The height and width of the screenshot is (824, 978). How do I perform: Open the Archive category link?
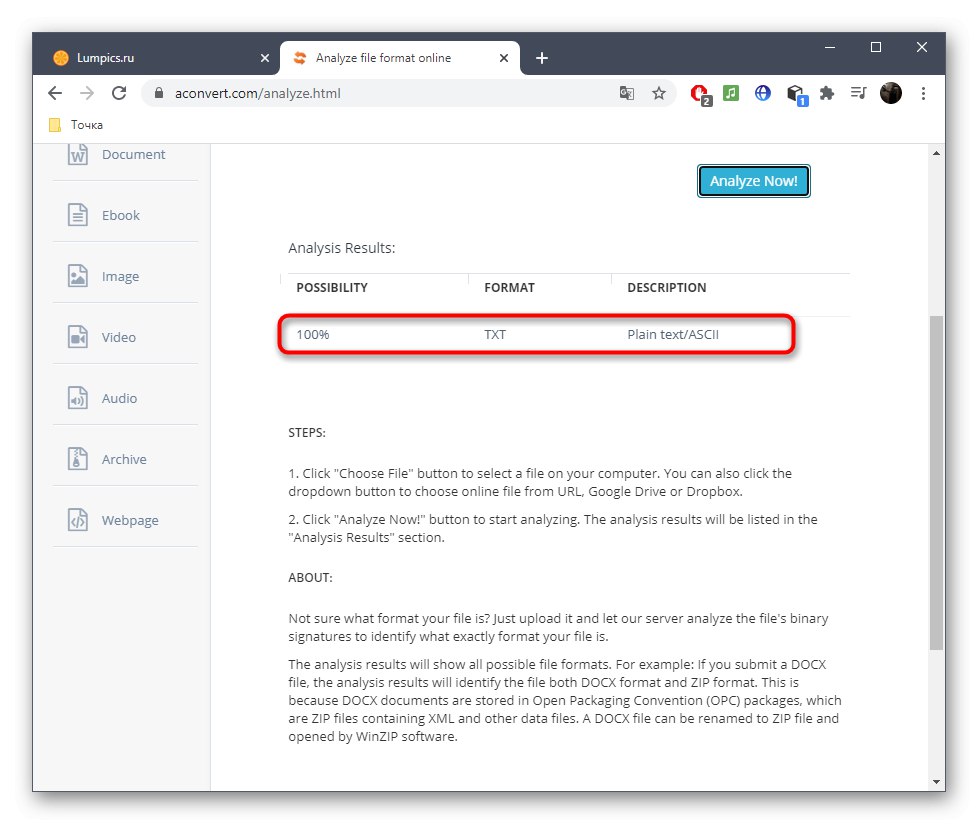click(124, 459)
